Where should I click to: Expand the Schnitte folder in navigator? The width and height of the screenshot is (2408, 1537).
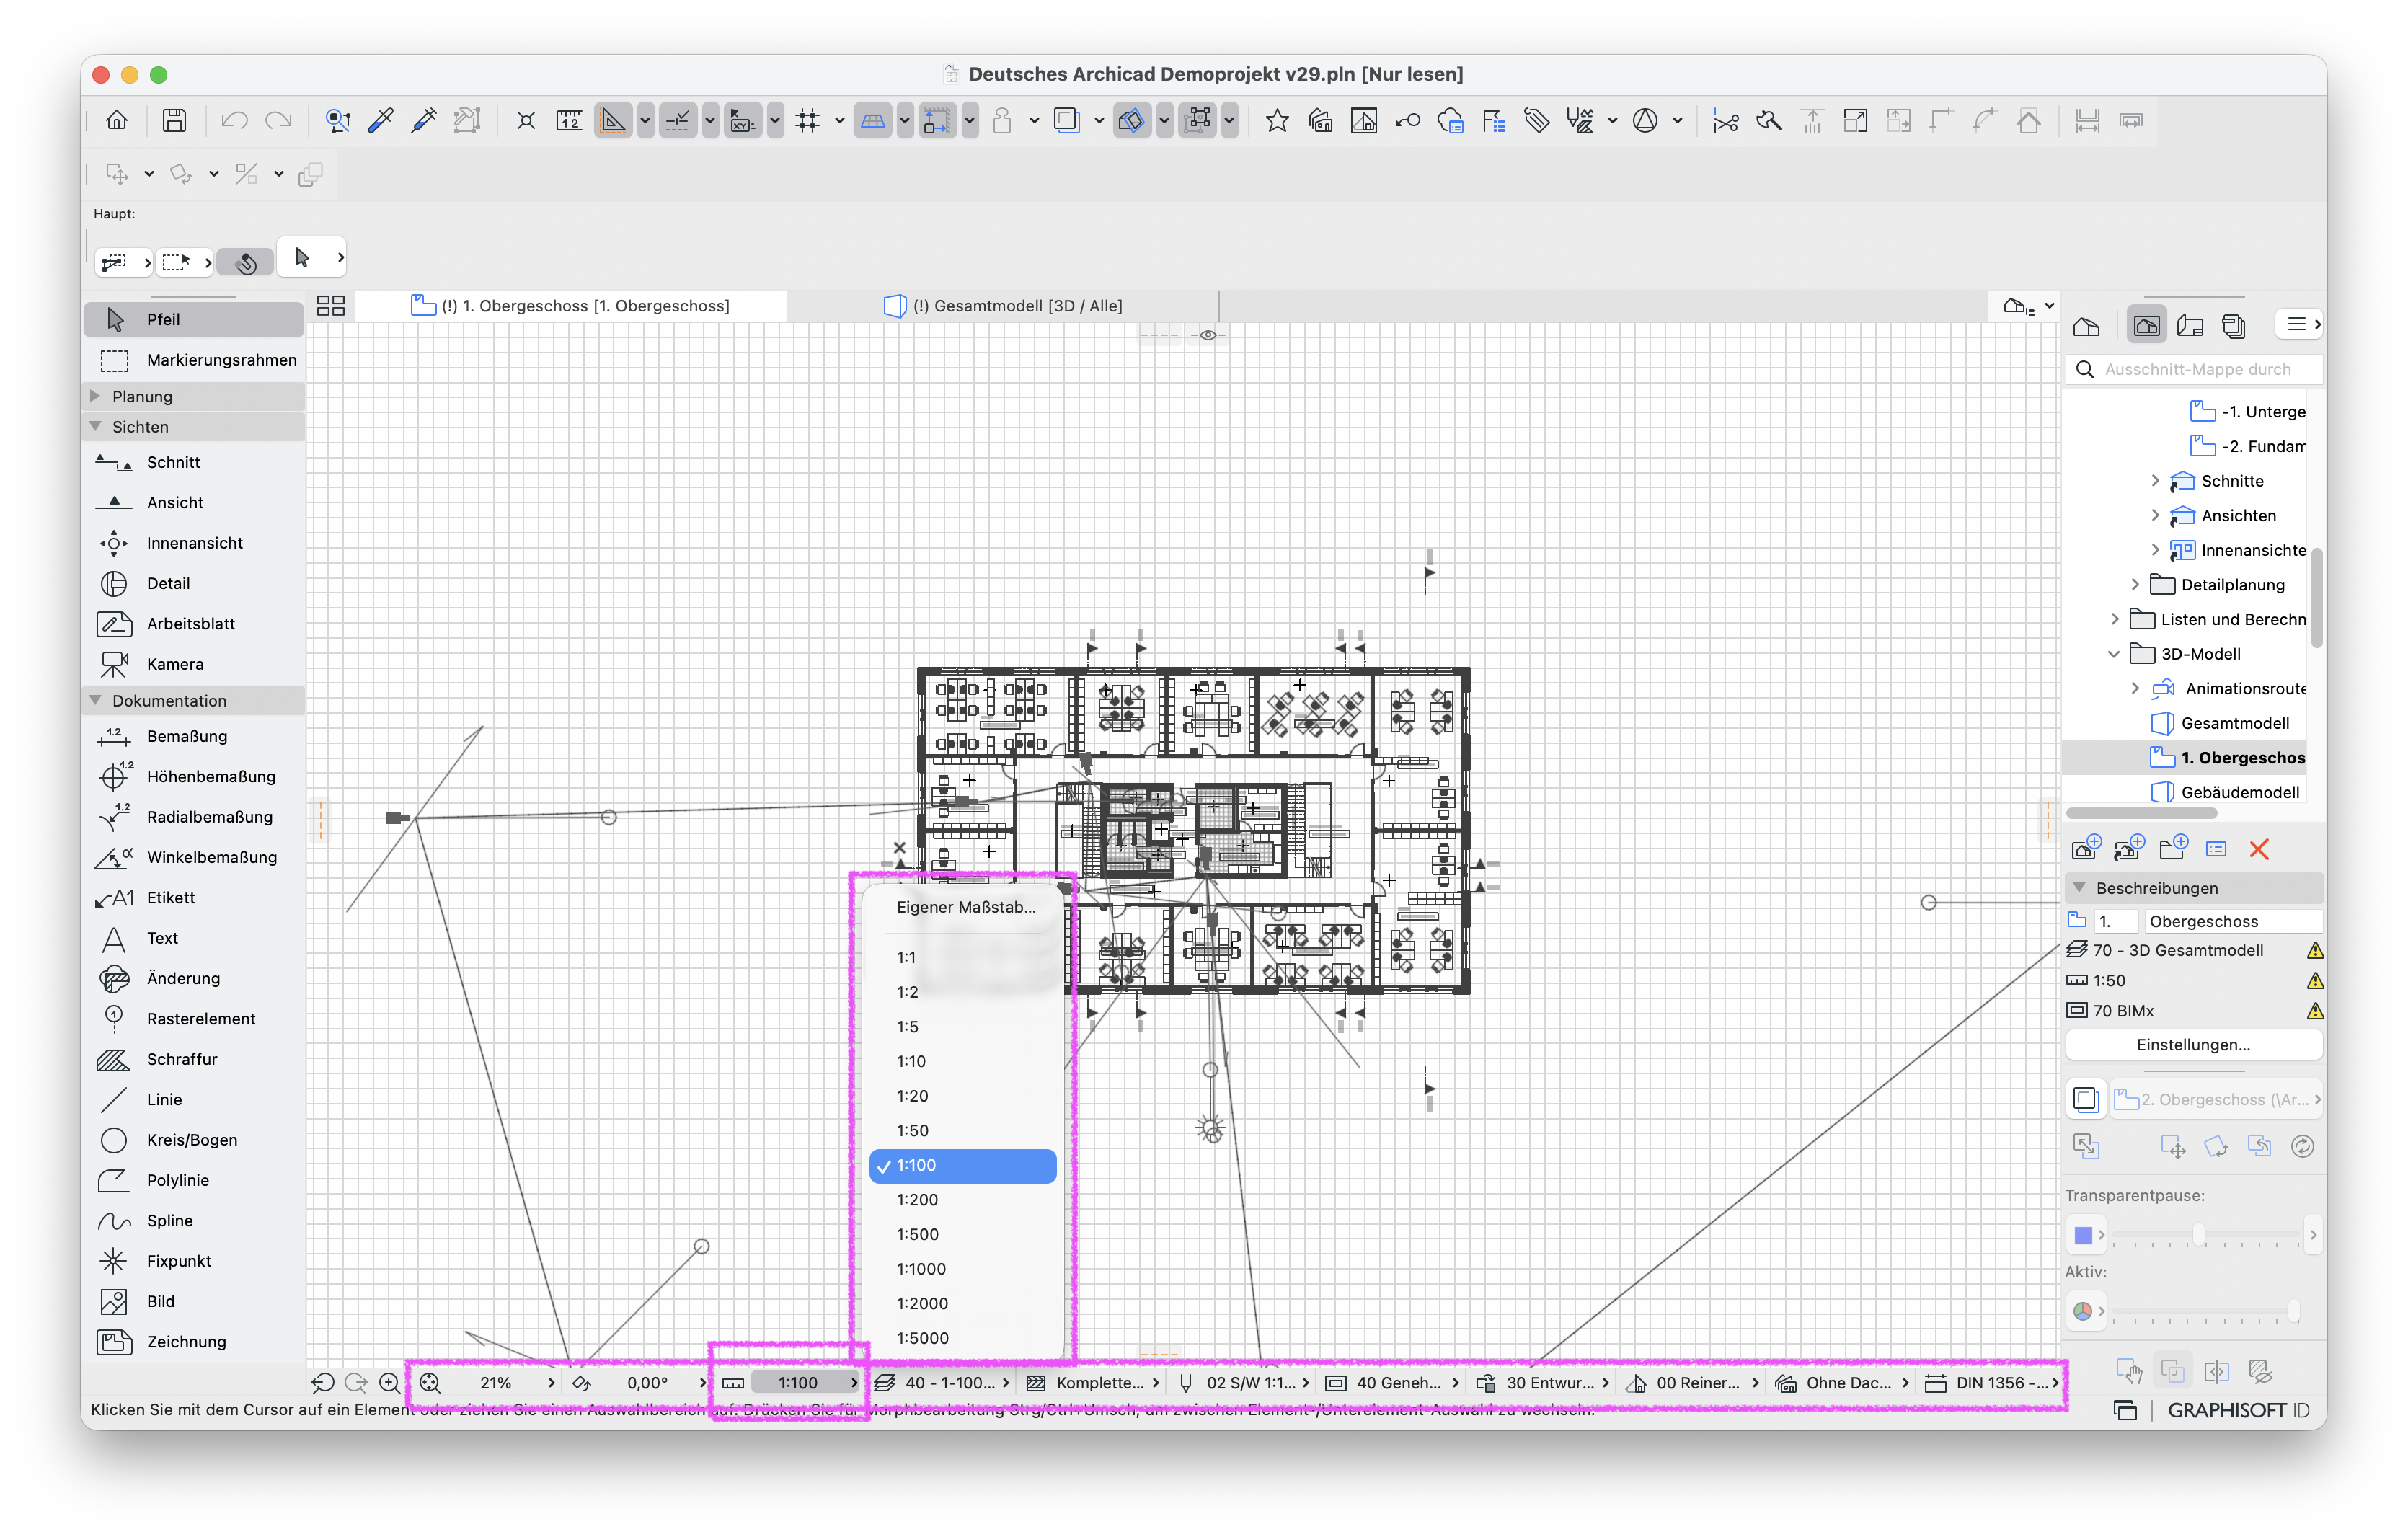[2155, 481]
